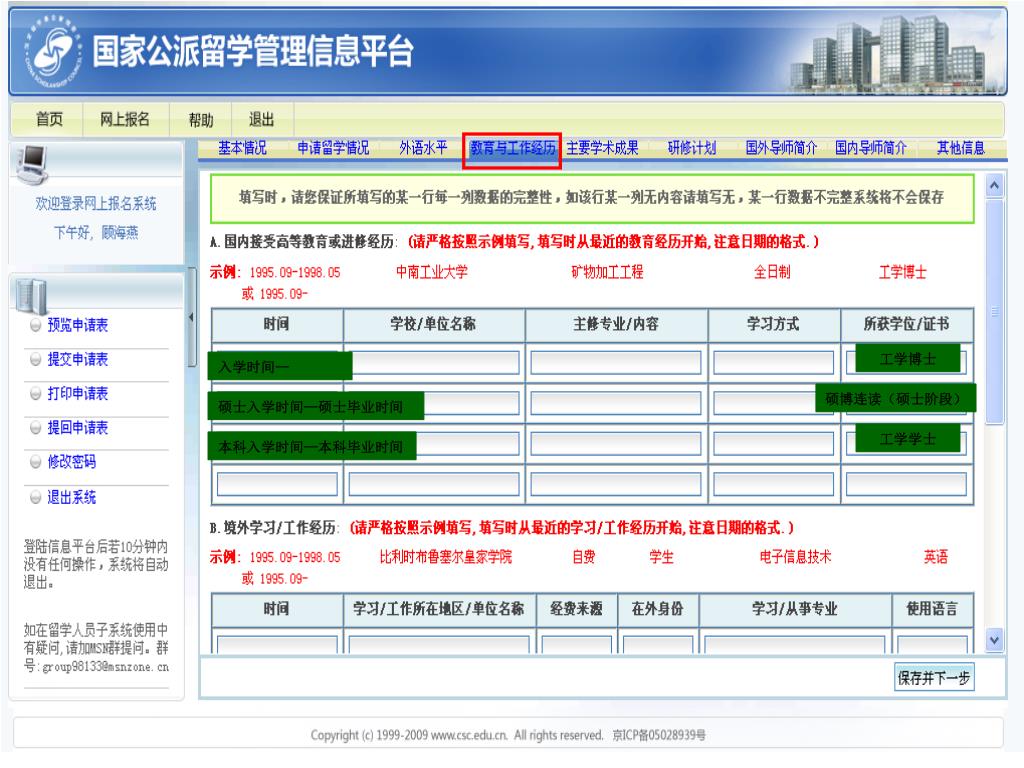The image size is (1024, 768).
Task: Switch to the 外语水平 tab
Action: click(x=423, y=149)
